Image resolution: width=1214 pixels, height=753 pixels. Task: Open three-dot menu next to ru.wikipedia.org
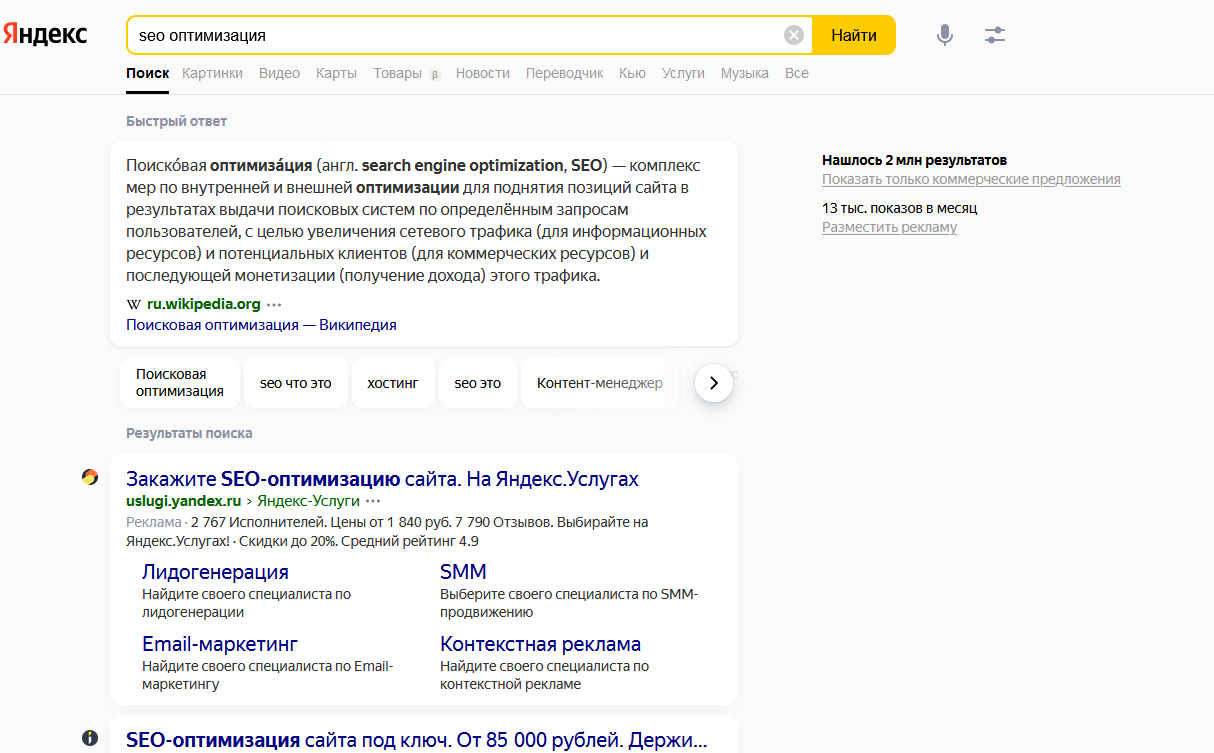274,304
